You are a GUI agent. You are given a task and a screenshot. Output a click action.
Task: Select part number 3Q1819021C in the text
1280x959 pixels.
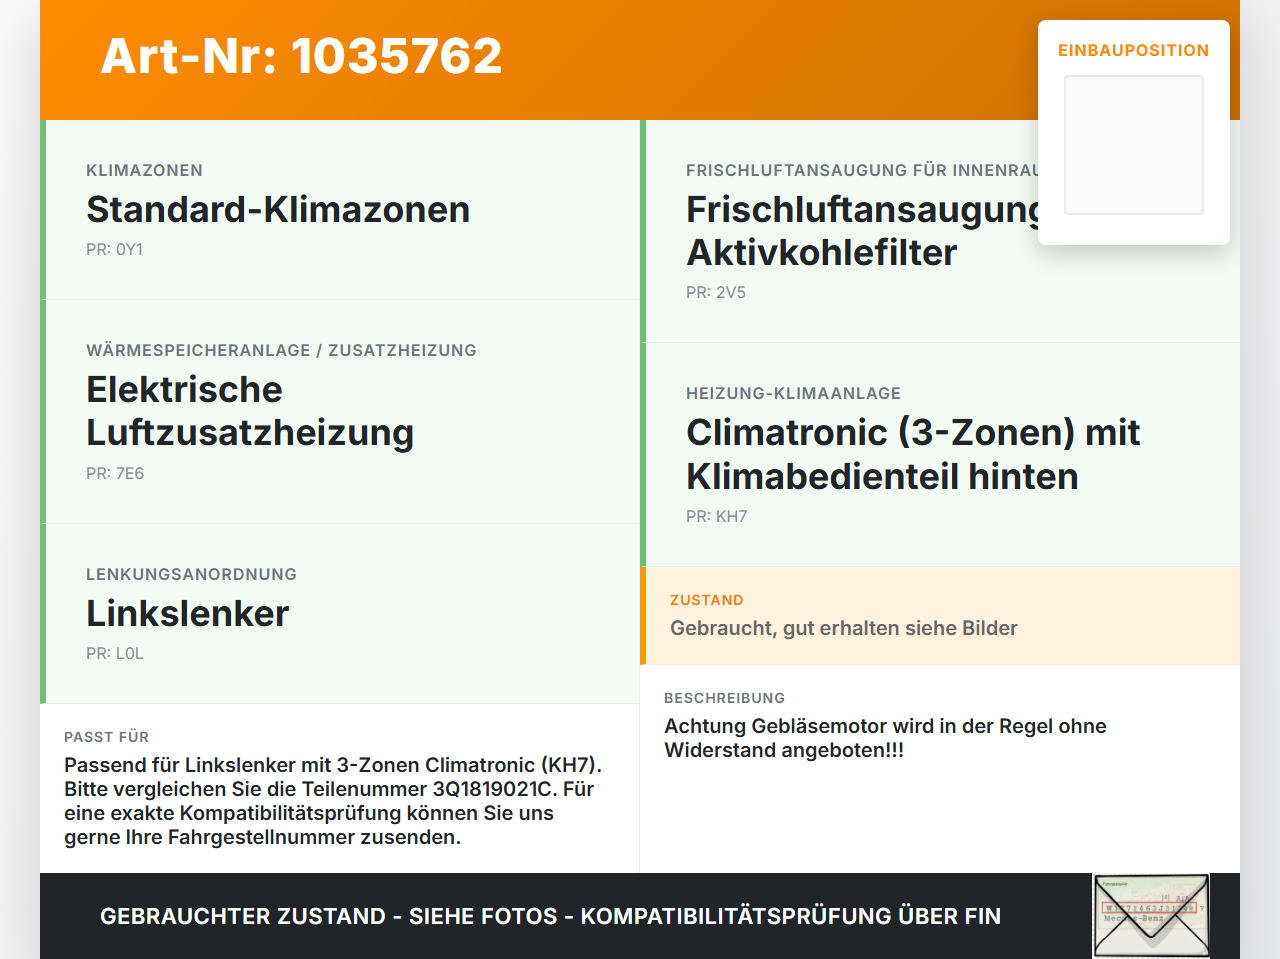pos(492,789)
